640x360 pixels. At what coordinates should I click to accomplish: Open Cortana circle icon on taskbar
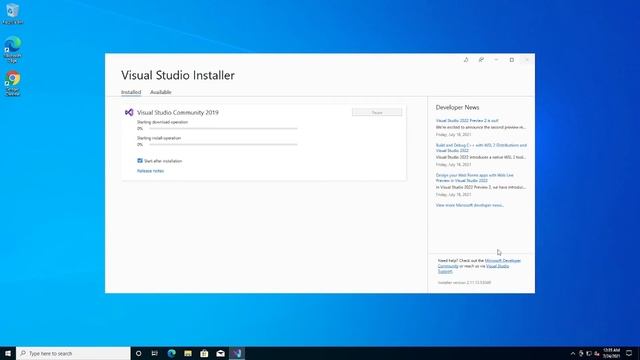click(x=138, y=353)
